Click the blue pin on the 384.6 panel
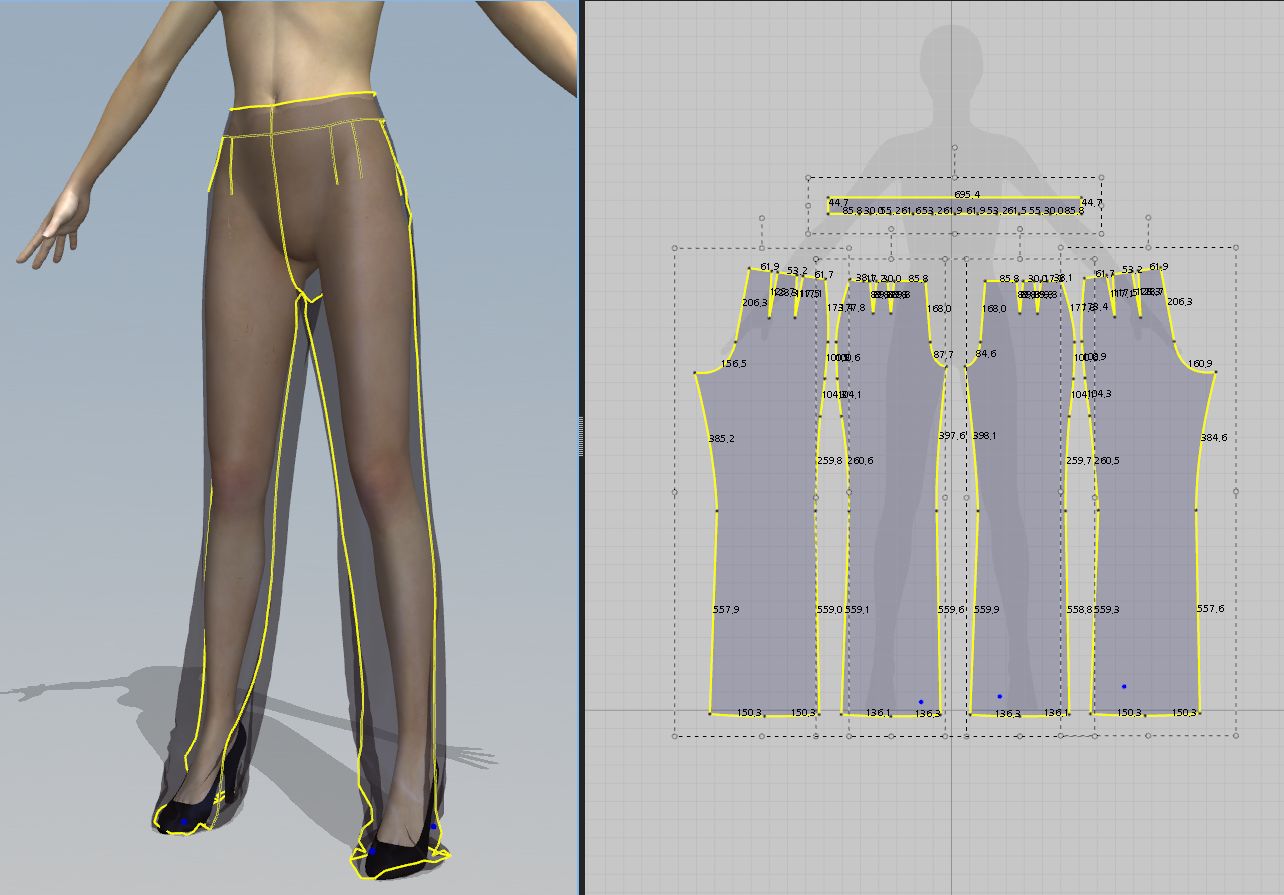 click(1124, 686)
